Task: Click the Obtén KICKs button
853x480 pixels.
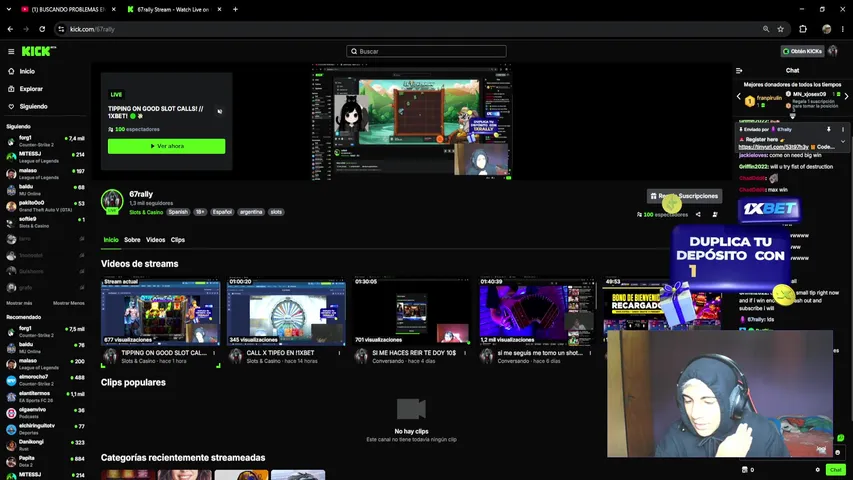Action: click(x=802, y=51)
